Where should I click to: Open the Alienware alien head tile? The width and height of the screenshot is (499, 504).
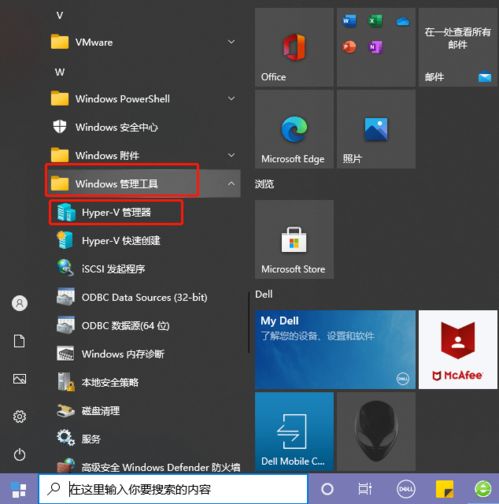pyautogui.click(x=376, y=431)
